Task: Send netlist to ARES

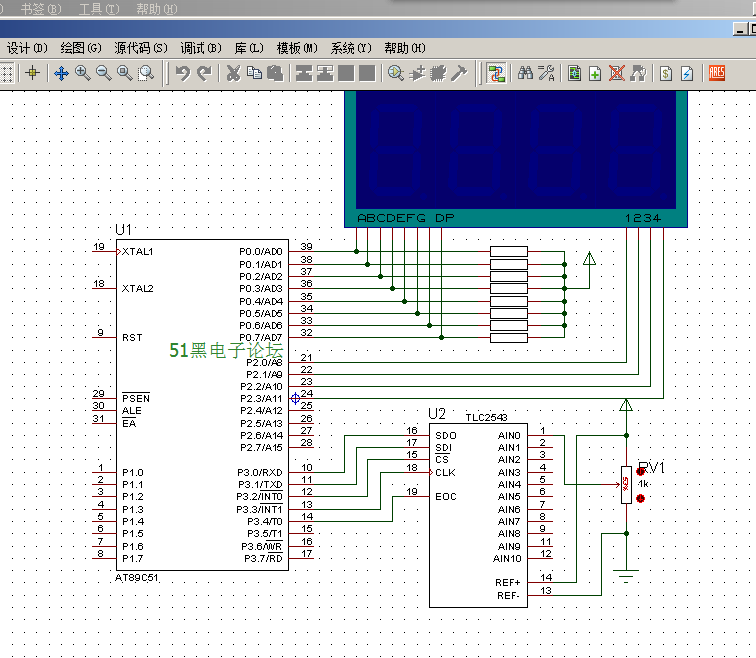Action: click(717, 73)
